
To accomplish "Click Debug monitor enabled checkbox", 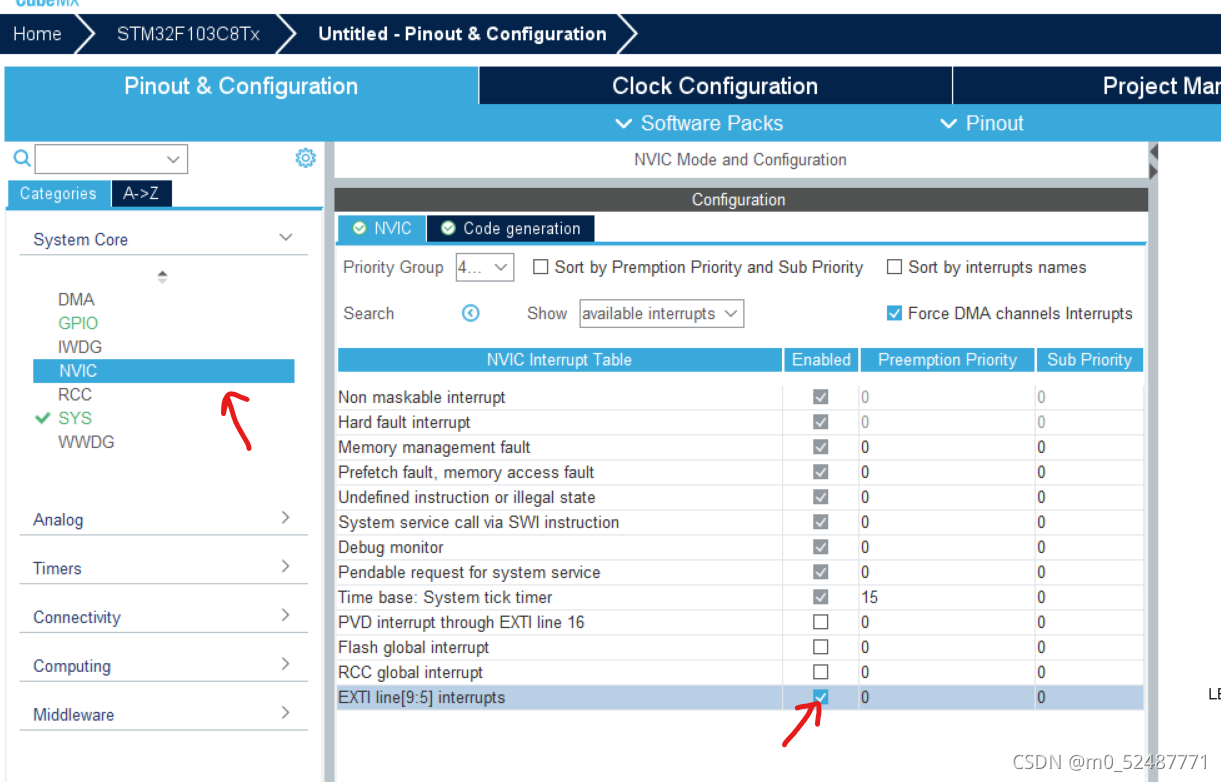I will pos(821,547).
